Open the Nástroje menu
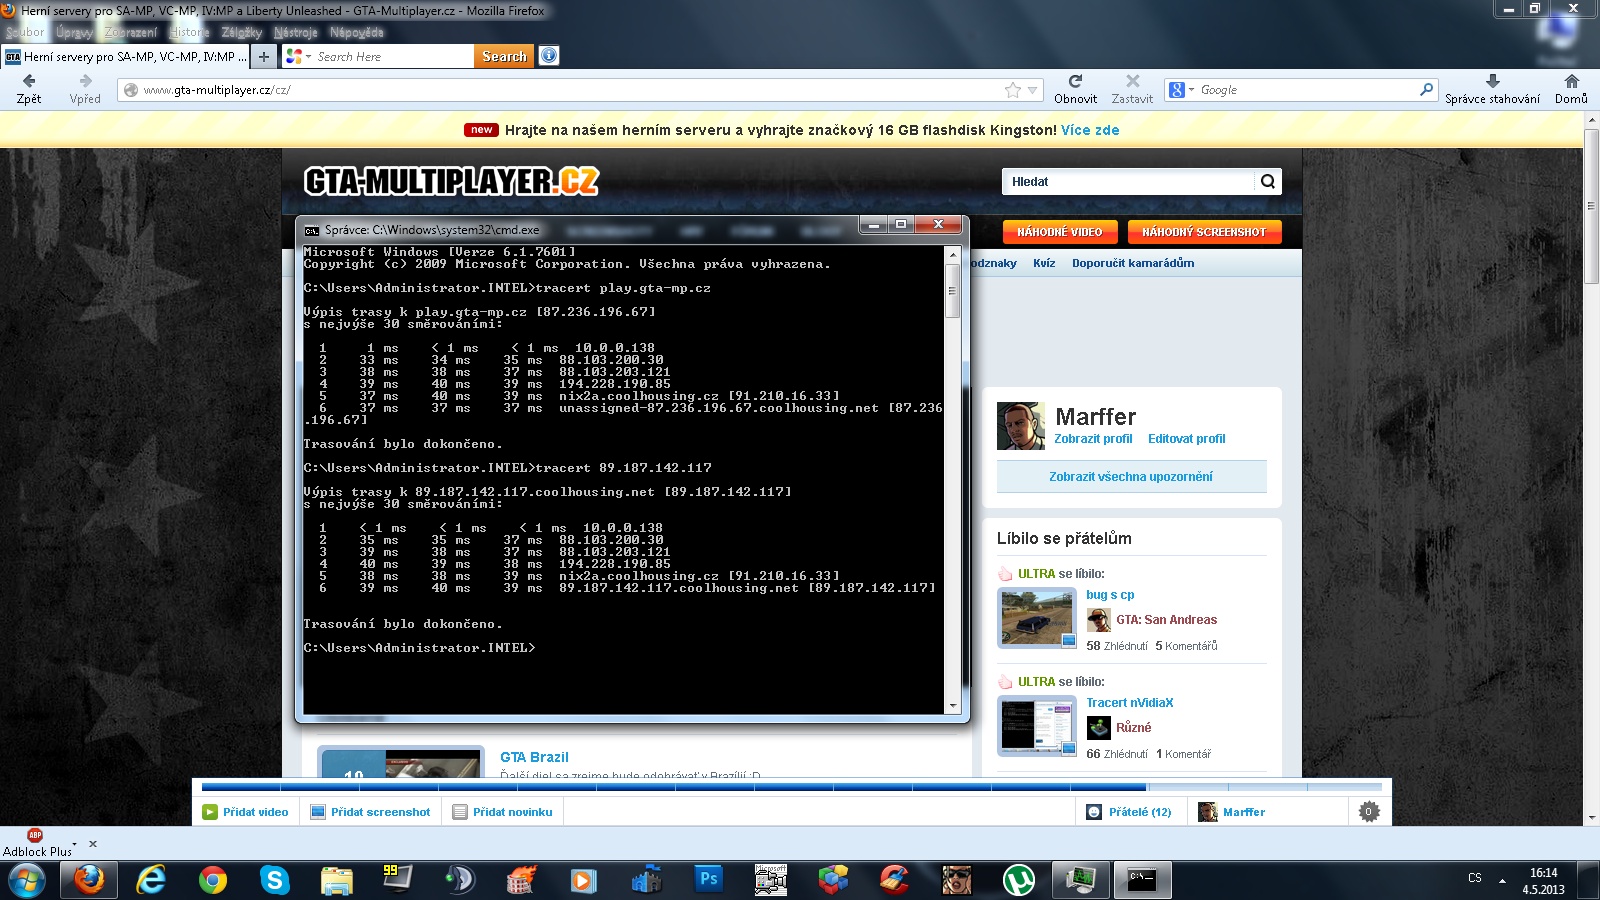The height and width of the screenshot is (900, 1600). pos(295,32)
